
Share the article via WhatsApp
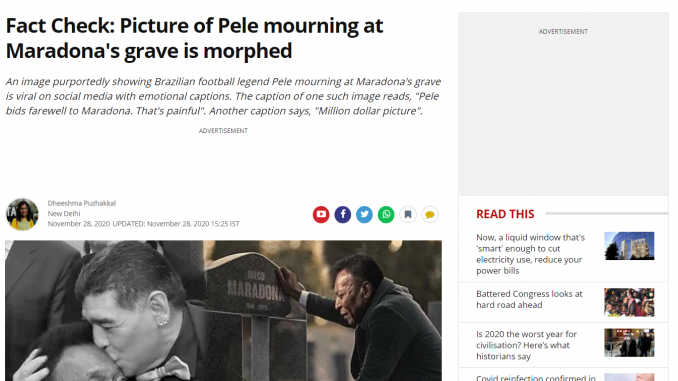(x=386, y=215)
